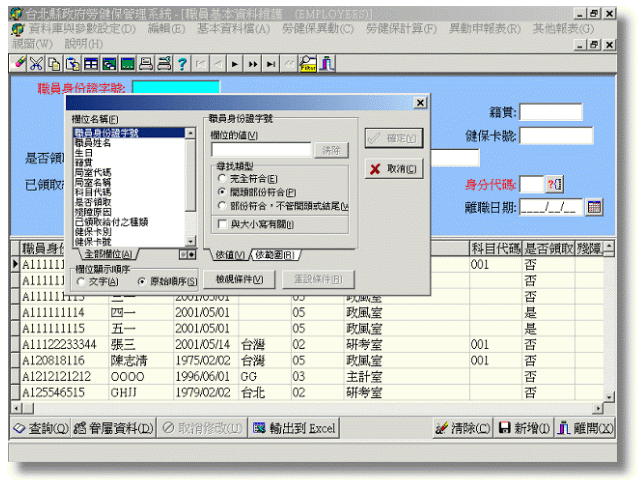This screenshot has height=480, width=640.
Task: Open the 基本資料檔 menu
Action: 232,28
